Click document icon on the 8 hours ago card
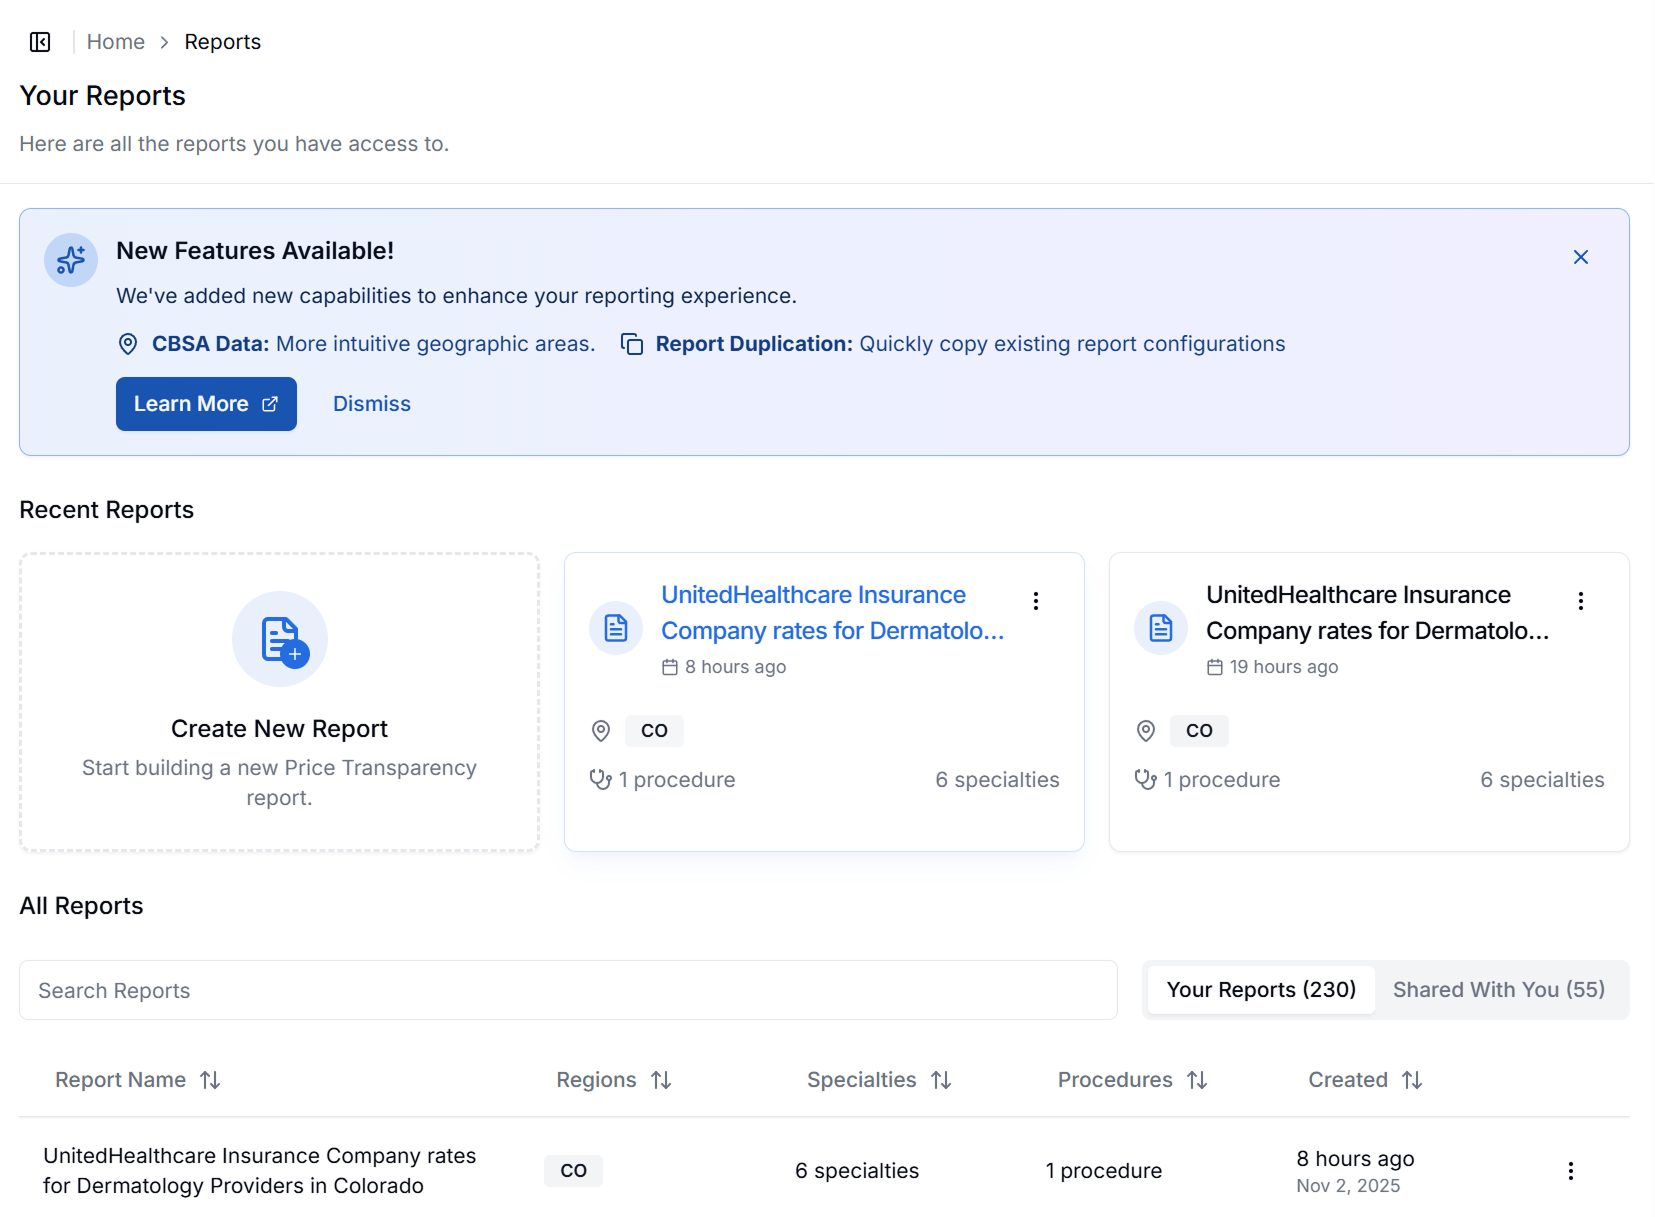The width and height of the screenshot is (1655, 1217). [616, 628]
